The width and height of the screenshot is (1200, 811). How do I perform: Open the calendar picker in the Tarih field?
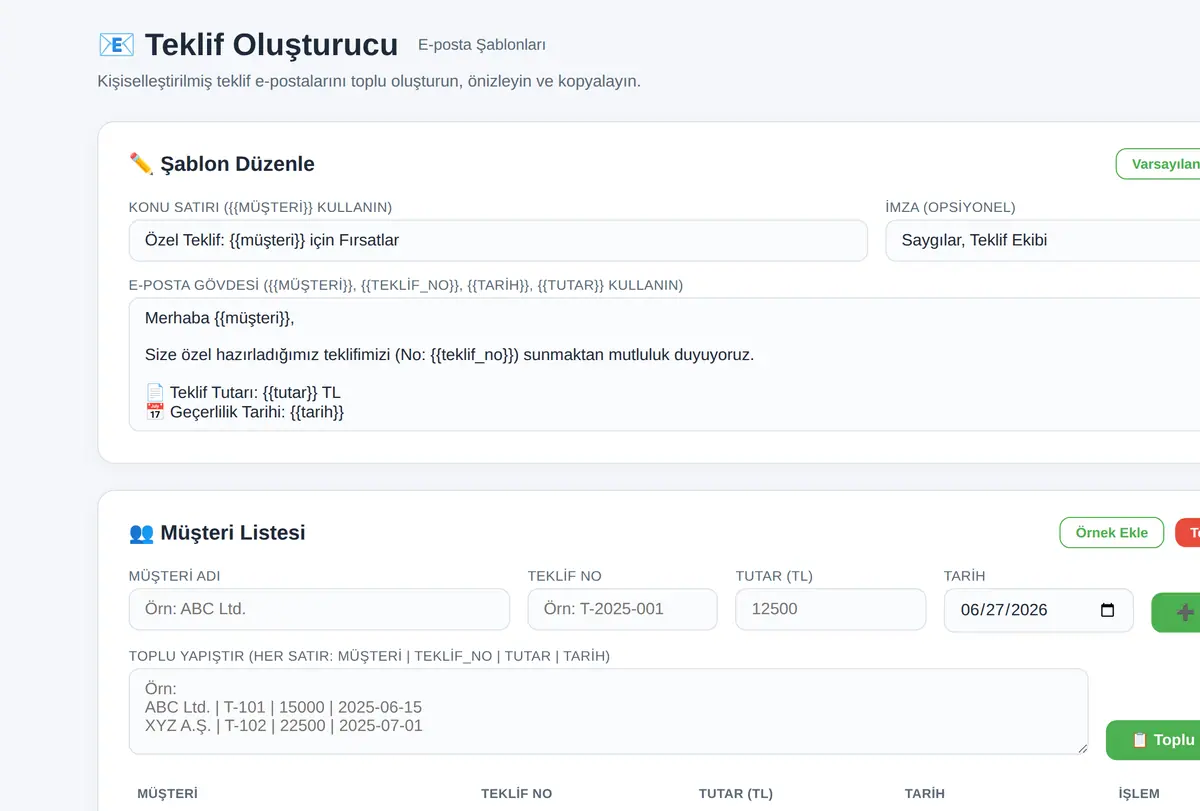tap(1107, 610)
